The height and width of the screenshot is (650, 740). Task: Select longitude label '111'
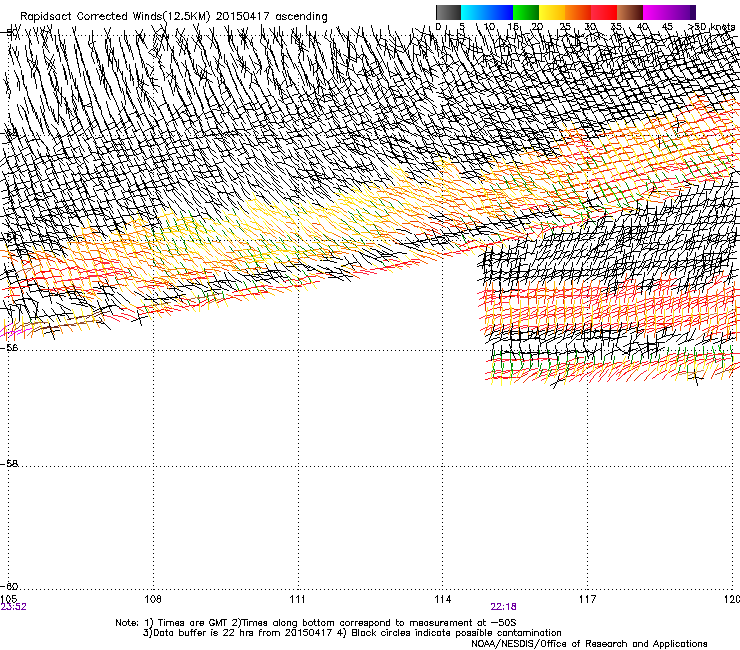[297, 599]
